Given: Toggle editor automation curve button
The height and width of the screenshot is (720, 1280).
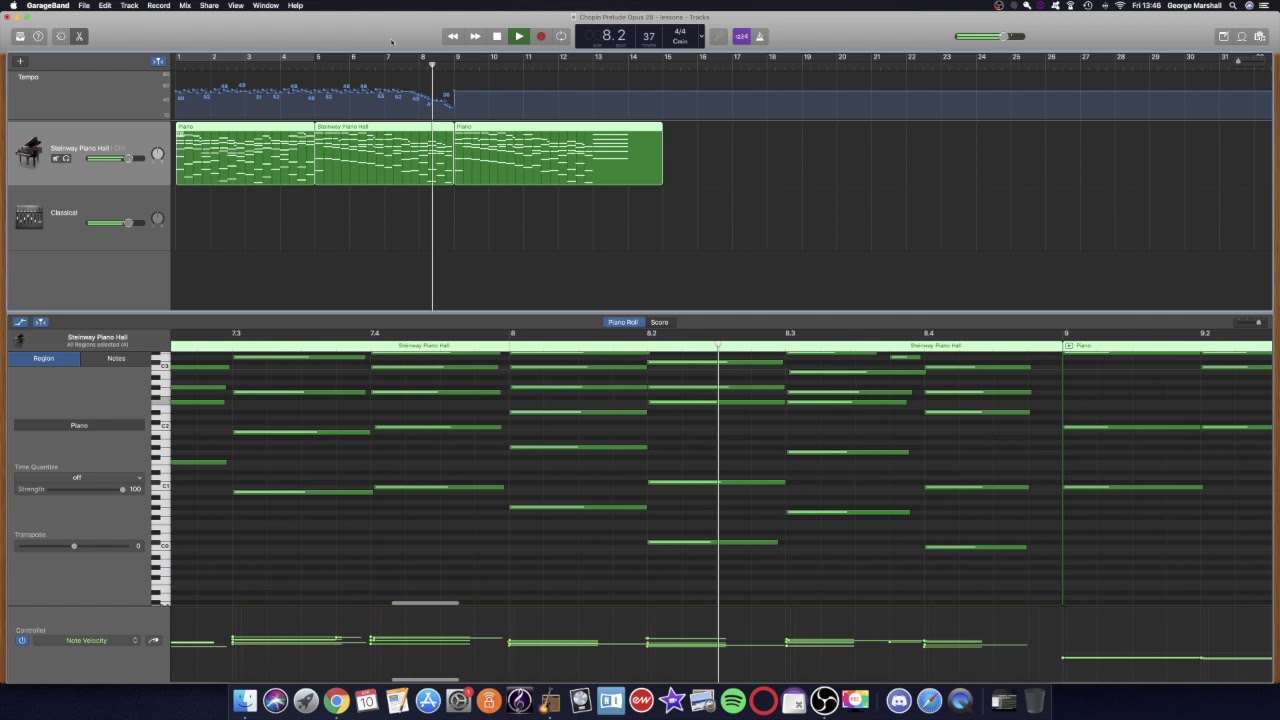Looking at the screenshot, I should coord(21,322).
